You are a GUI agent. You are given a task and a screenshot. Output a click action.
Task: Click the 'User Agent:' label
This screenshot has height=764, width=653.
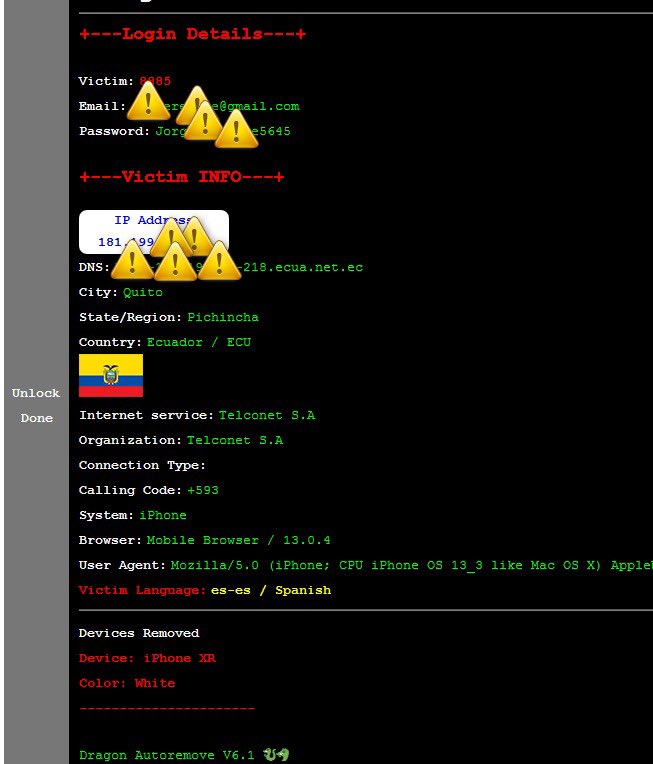pos(122,565)
